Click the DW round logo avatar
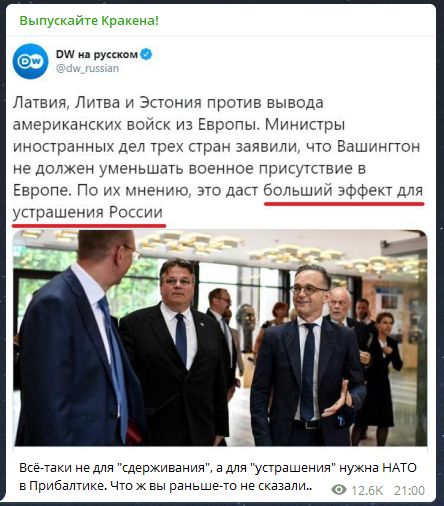The width and height of the screenshot is (444, 506). coord(30,61)
